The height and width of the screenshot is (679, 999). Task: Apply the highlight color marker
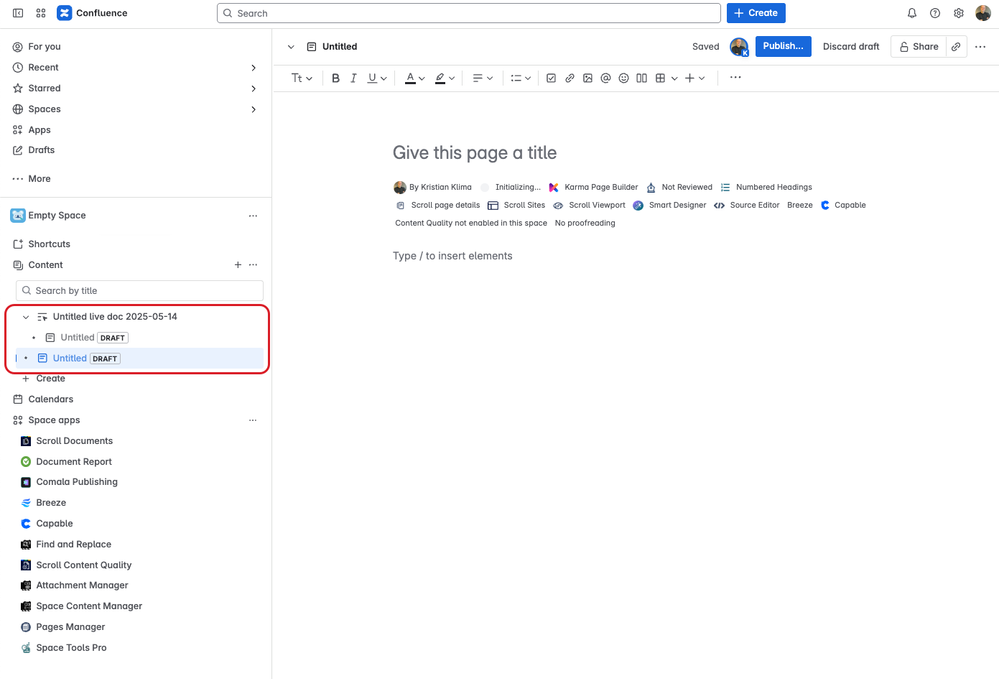(x=440, y=78)
